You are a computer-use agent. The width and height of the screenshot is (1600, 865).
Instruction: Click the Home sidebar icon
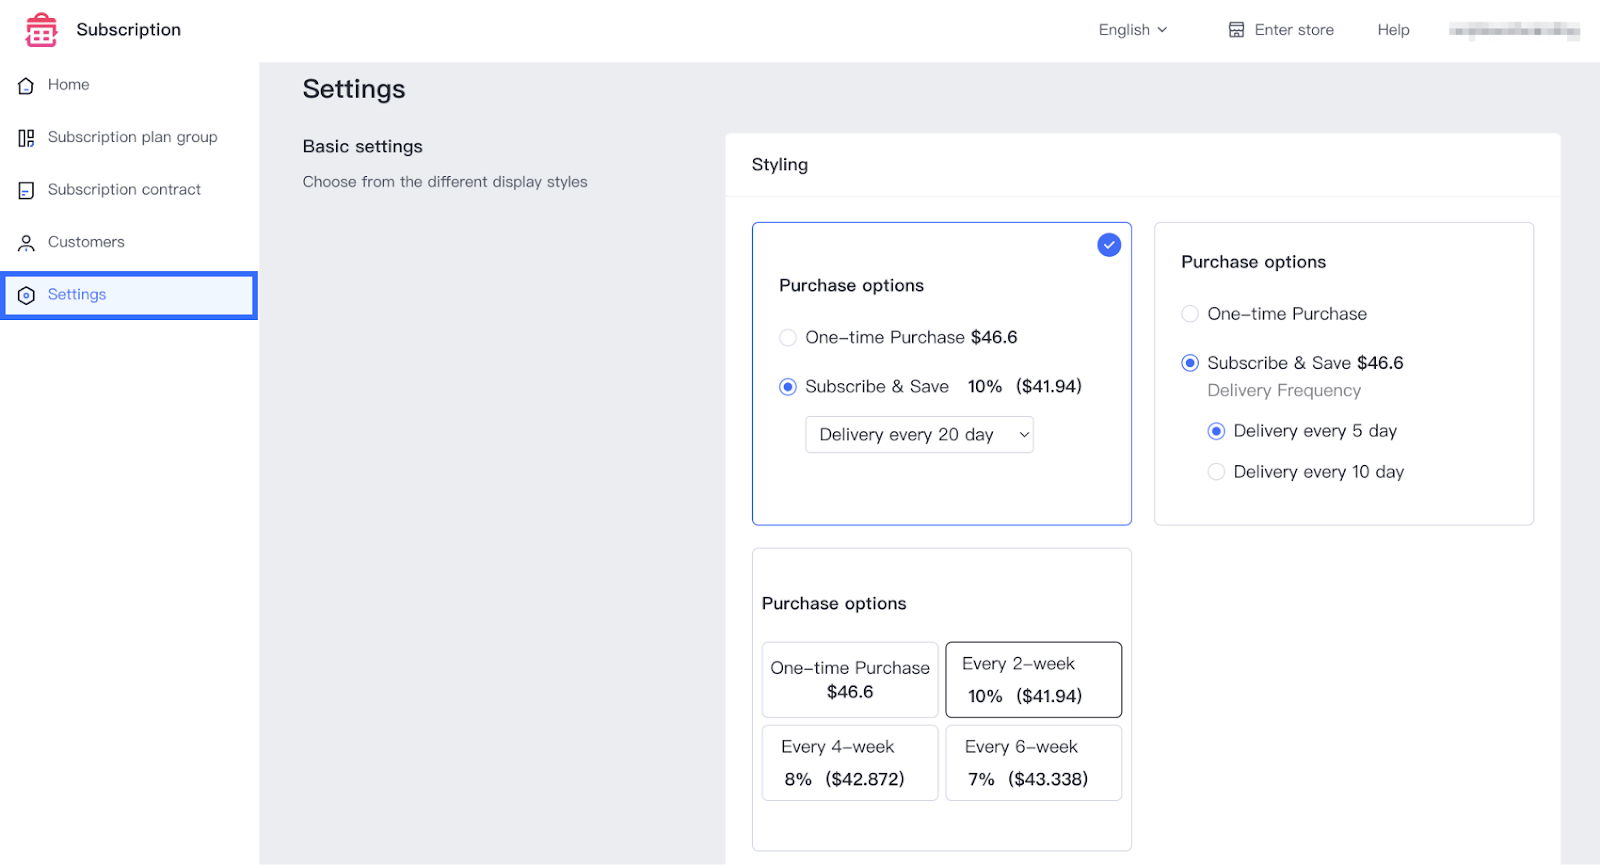pyautogui.click(x=27, y=86)
